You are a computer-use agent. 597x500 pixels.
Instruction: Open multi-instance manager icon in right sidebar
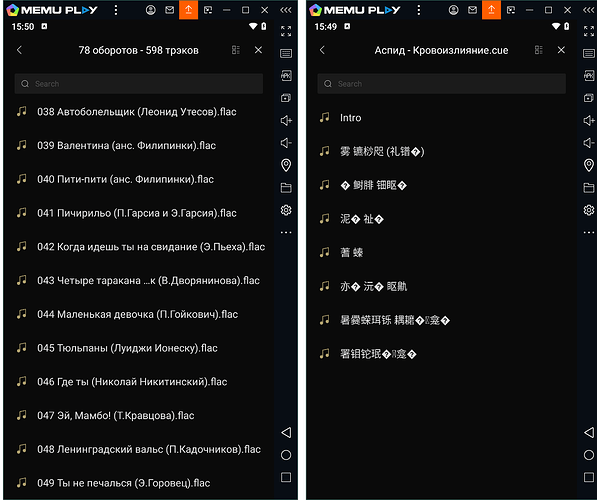tap(589, 98)
